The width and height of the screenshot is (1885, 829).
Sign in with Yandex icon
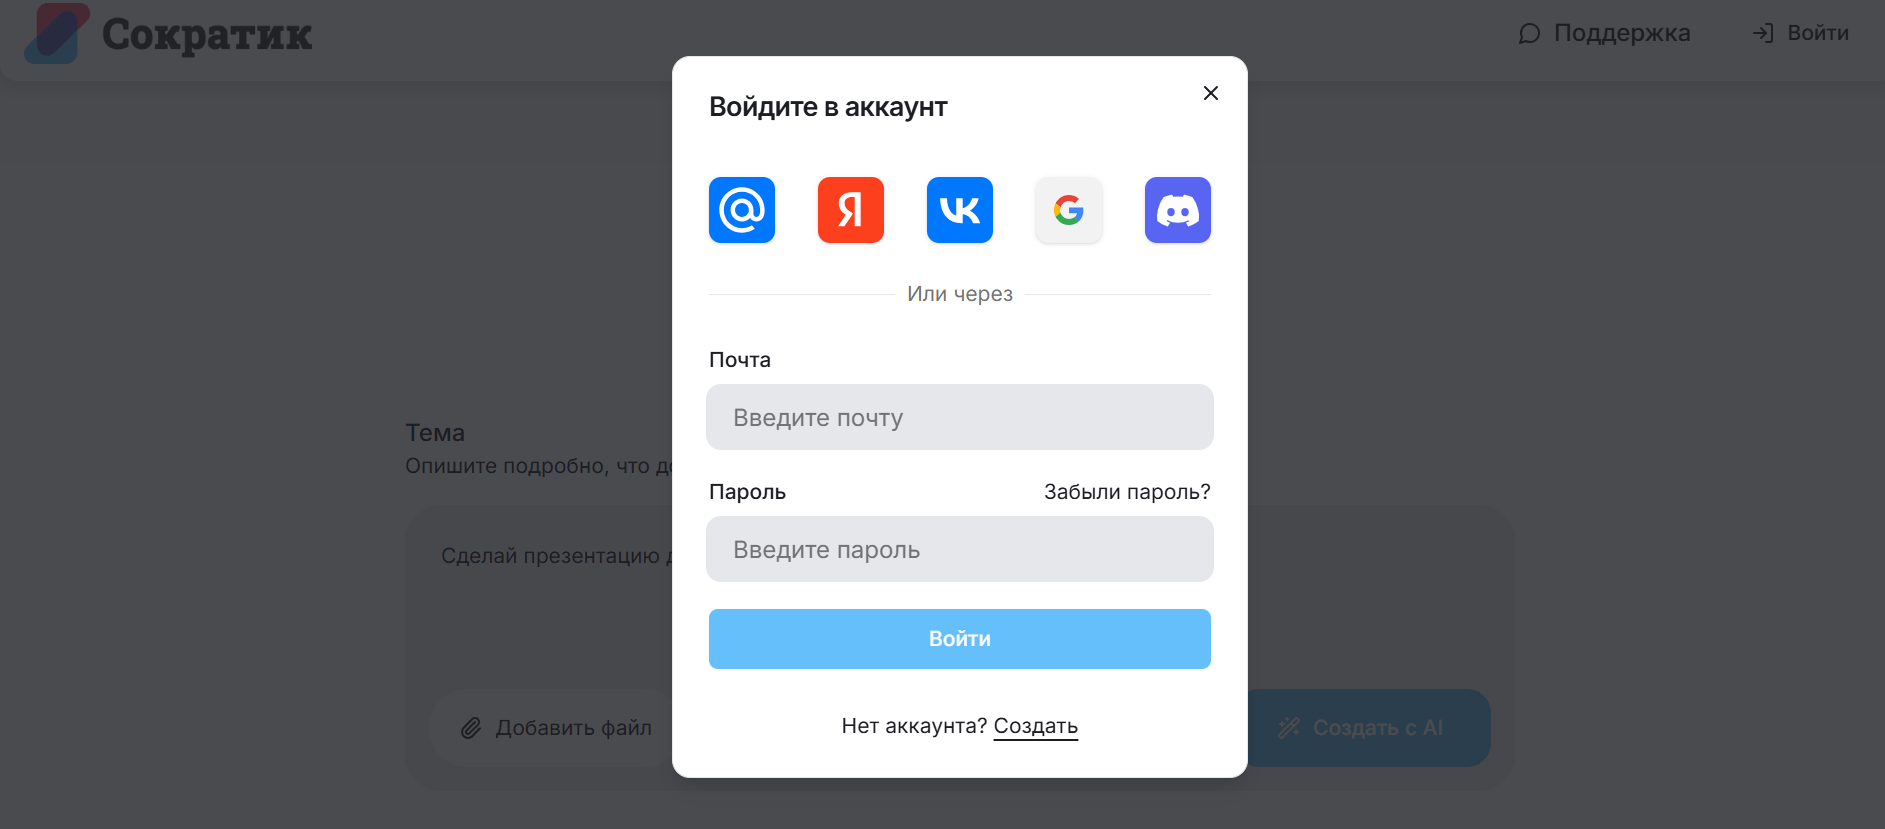click(x=851, y=210)
